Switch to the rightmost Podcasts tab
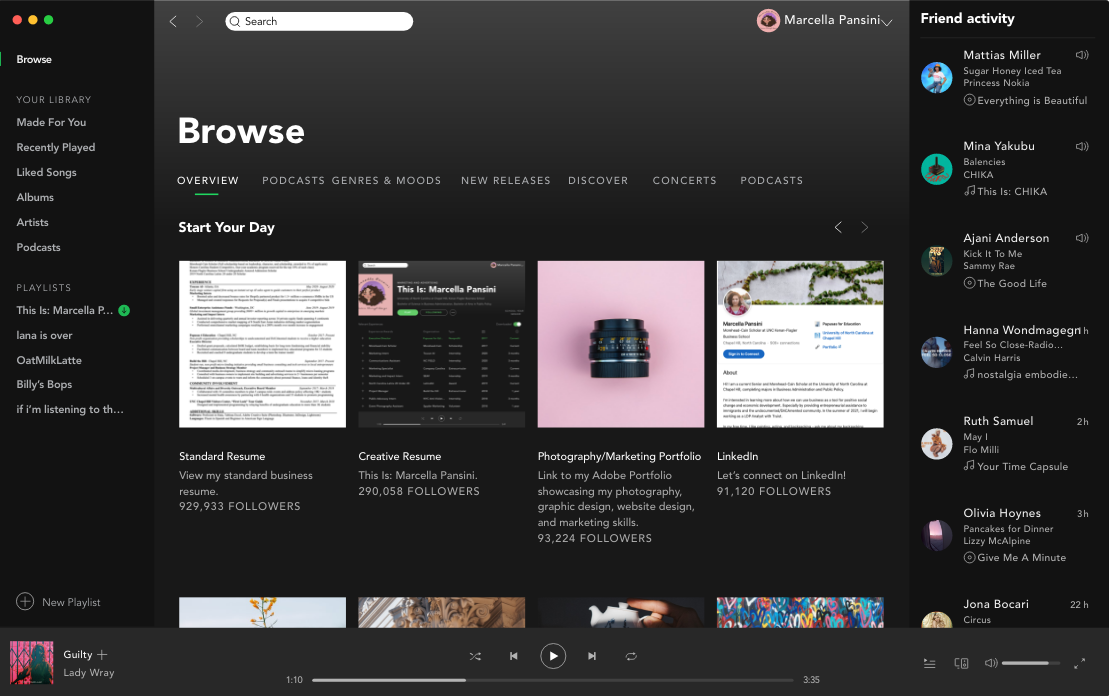The image size is (1109, 696). tap(772, 180)
